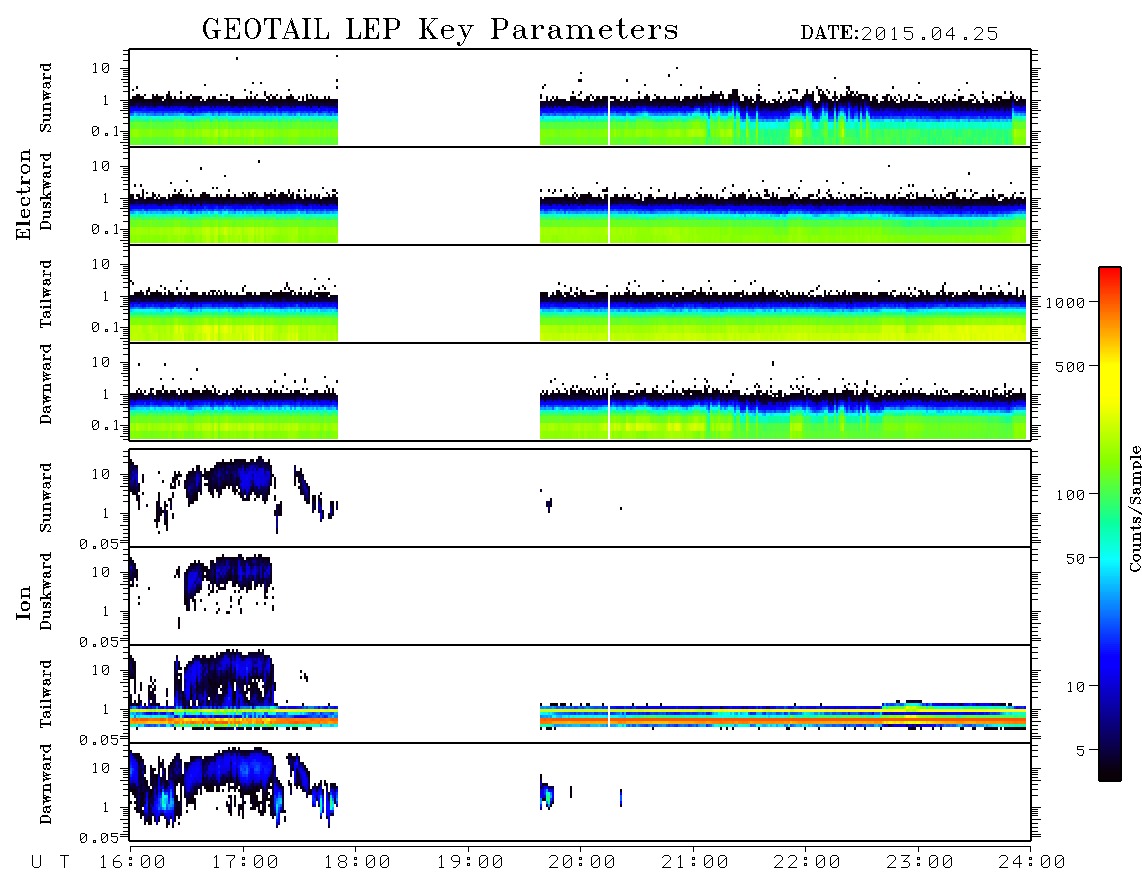Image resolution: width=1142 pixels, height=880 pixels.
Task: Click the "23:00" time tick label
Action: 920,862
